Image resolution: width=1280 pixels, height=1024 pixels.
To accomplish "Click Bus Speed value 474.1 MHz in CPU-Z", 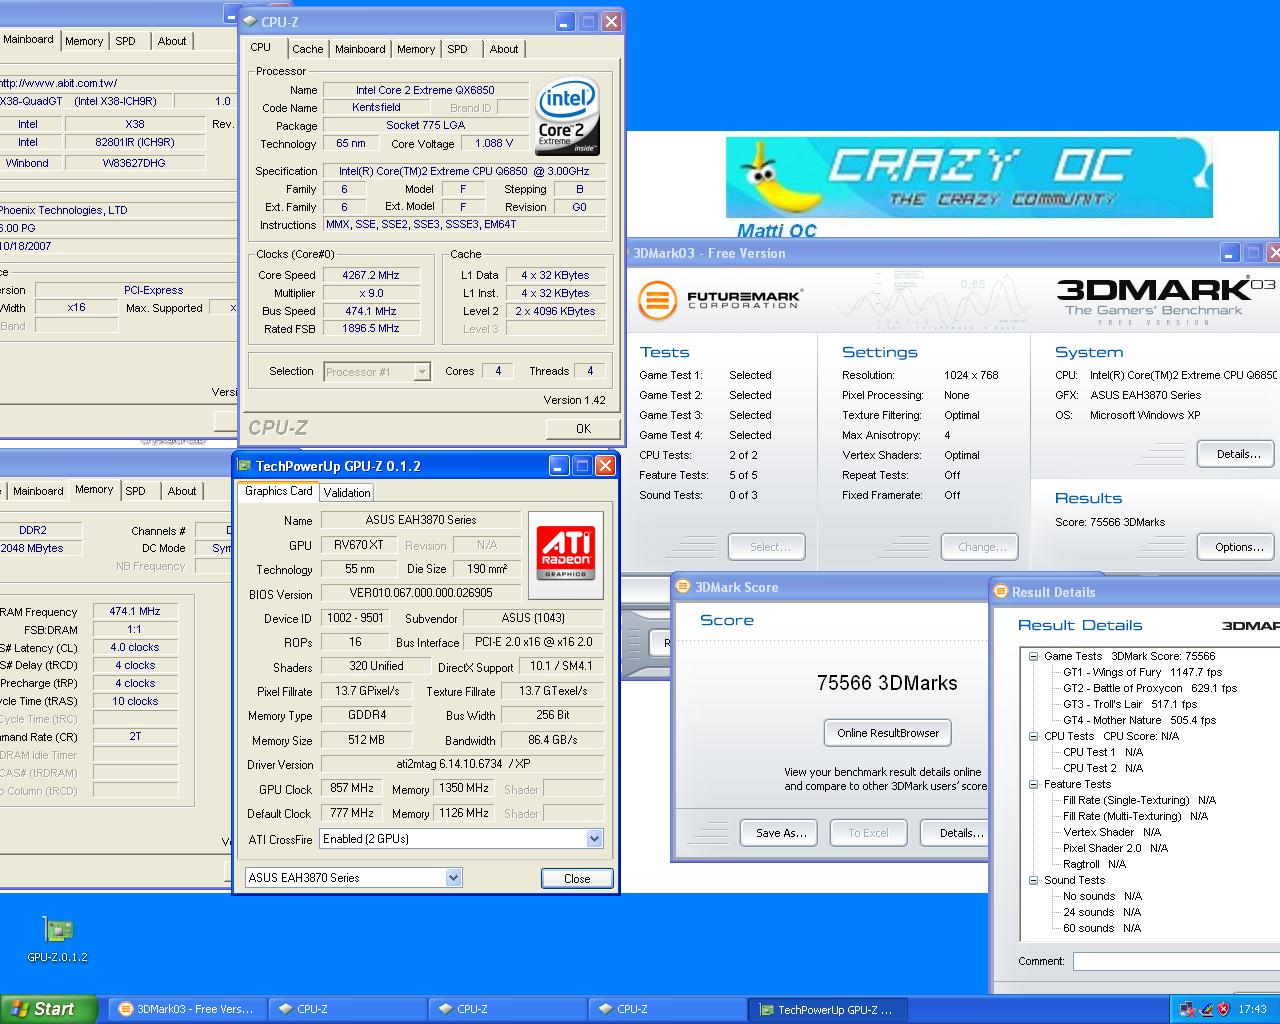I will click(x=370, y=311).
